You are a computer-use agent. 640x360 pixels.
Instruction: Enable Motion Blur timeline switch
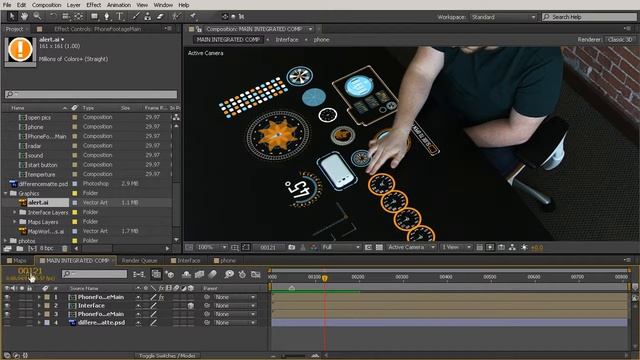pyautogui.click(x=213, y=274)
